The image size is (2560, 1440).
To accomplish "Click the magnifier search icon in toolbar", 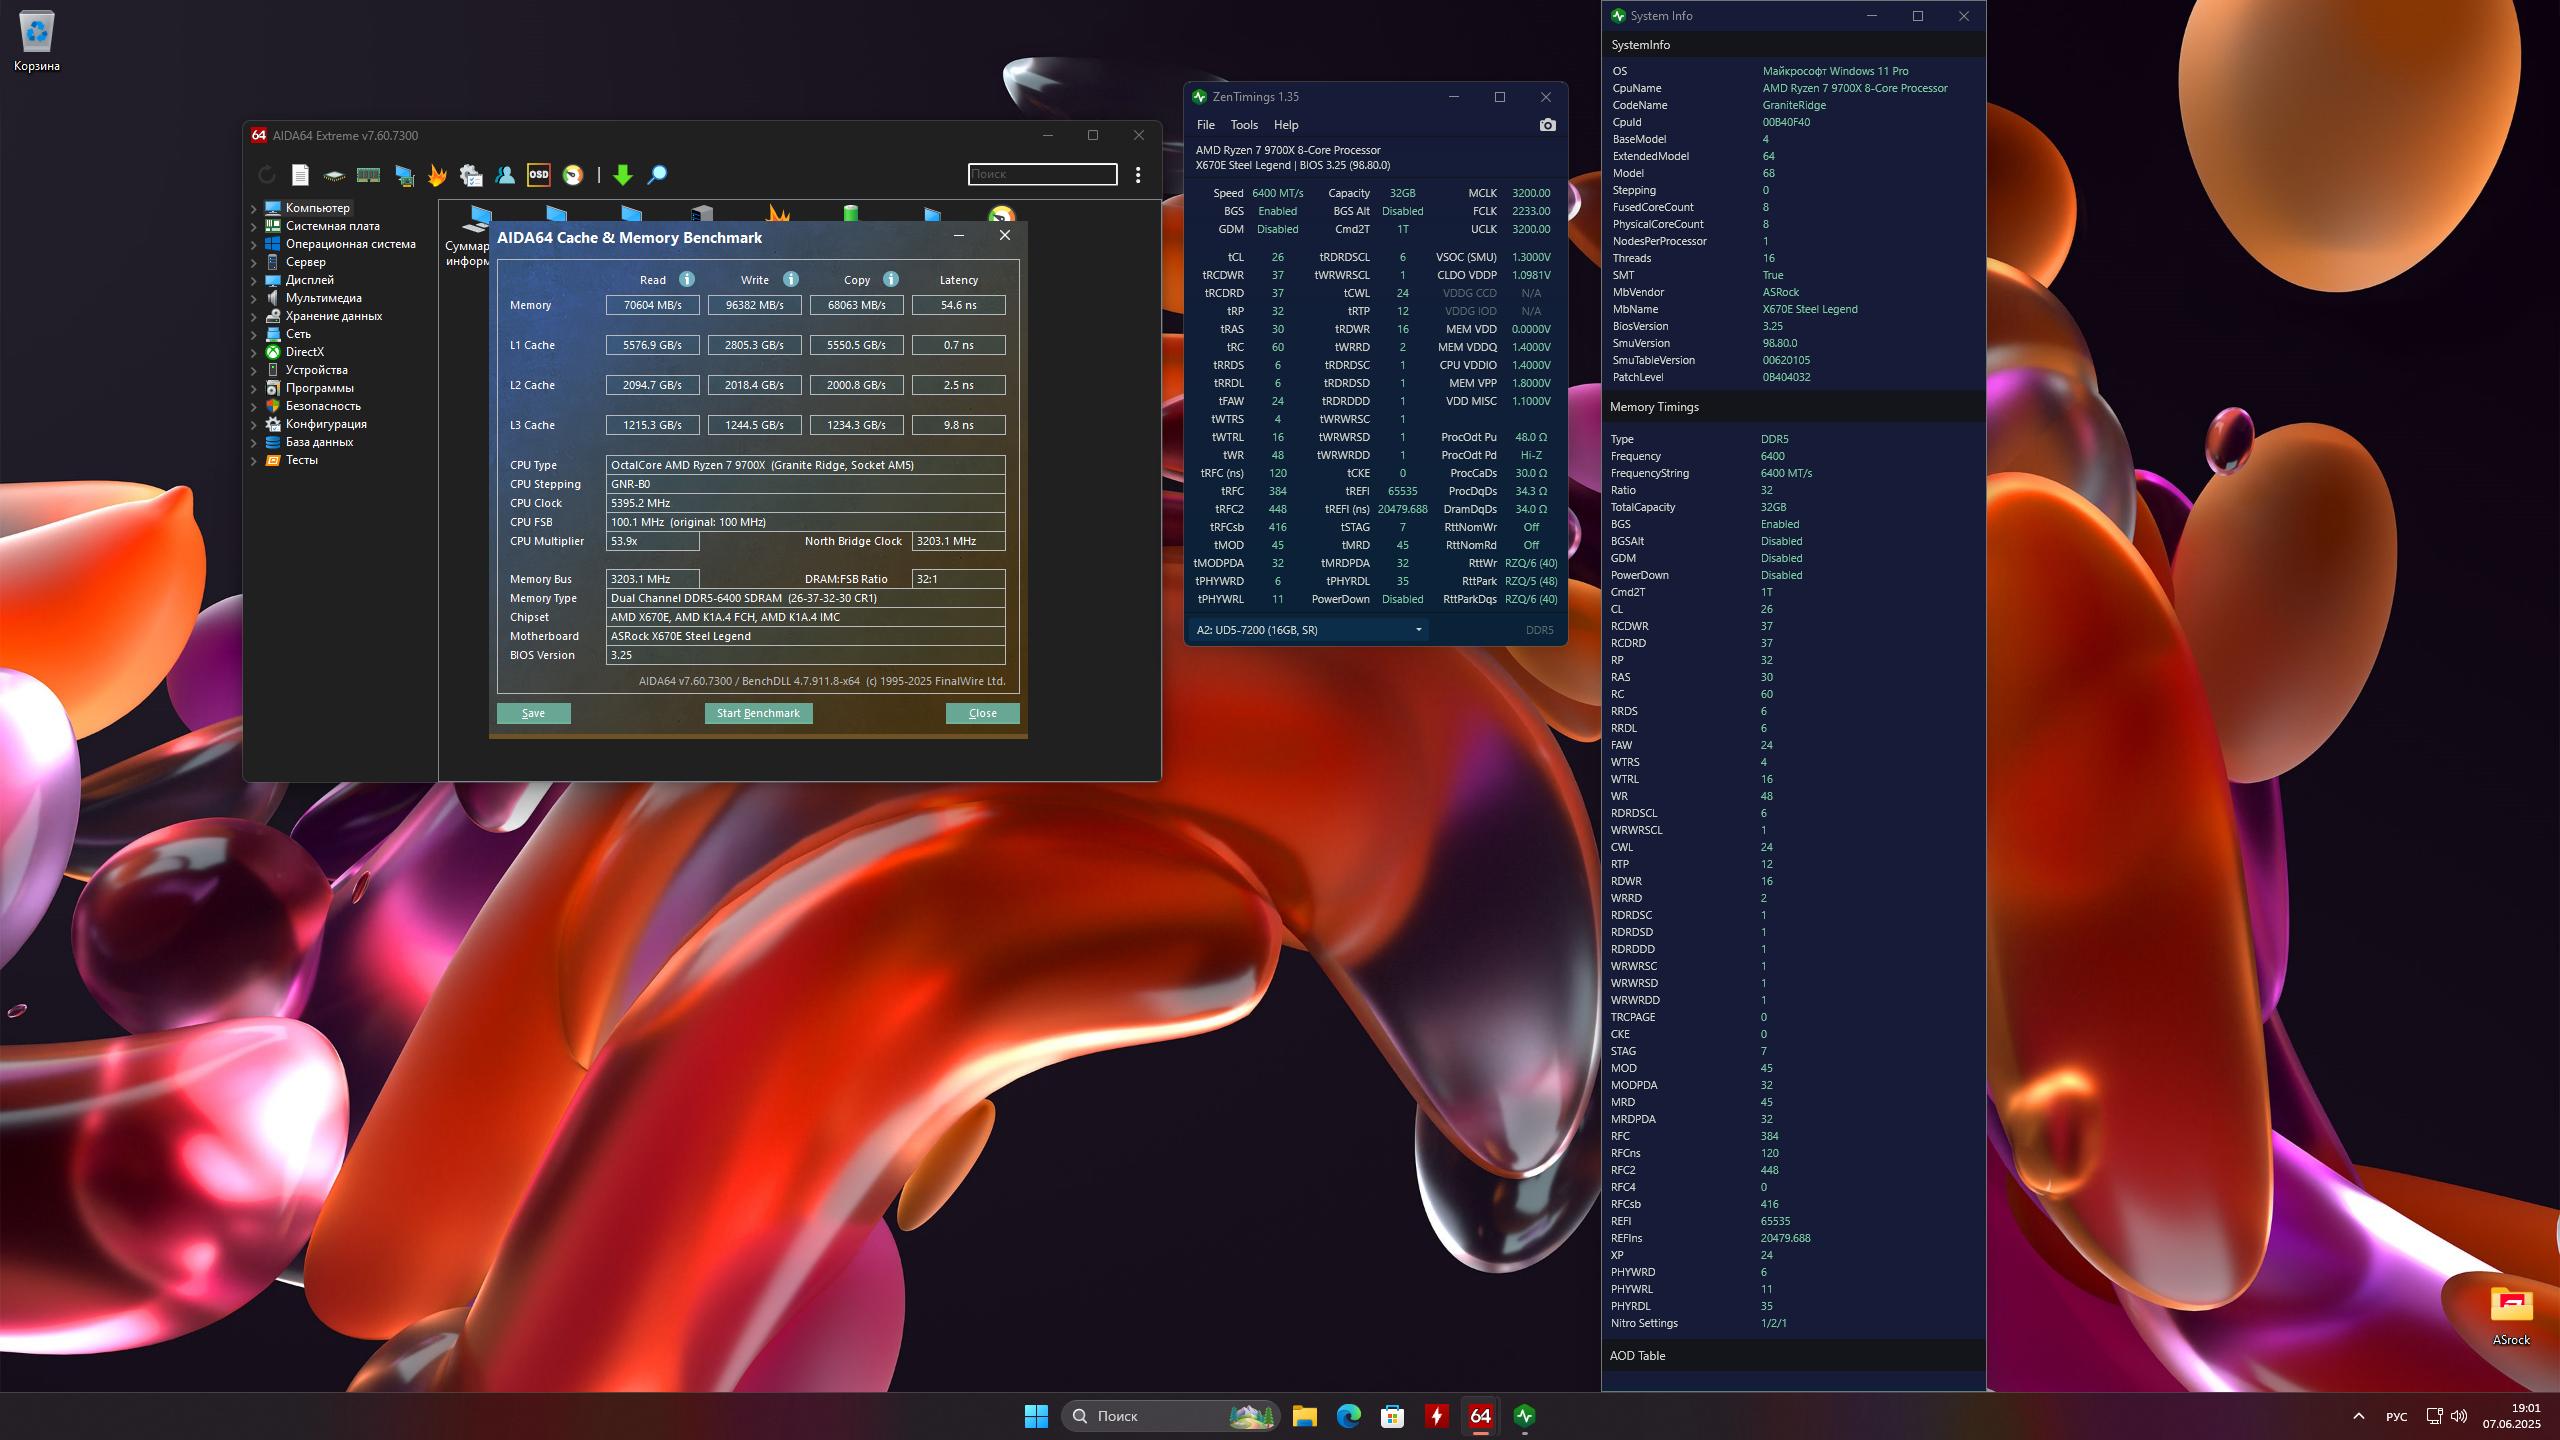I will (x=657, y=175).
